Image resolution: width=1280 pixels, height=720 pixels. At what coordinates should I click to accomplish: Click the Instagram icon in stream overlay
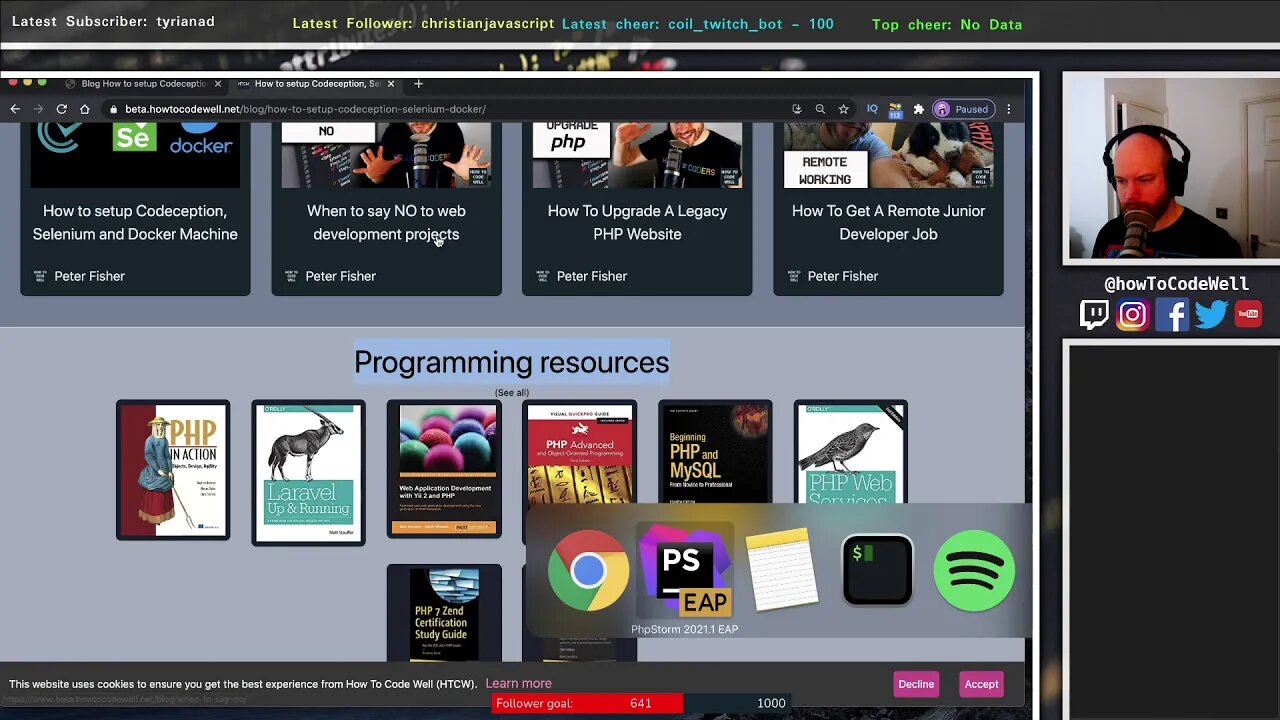point(1133,315)
